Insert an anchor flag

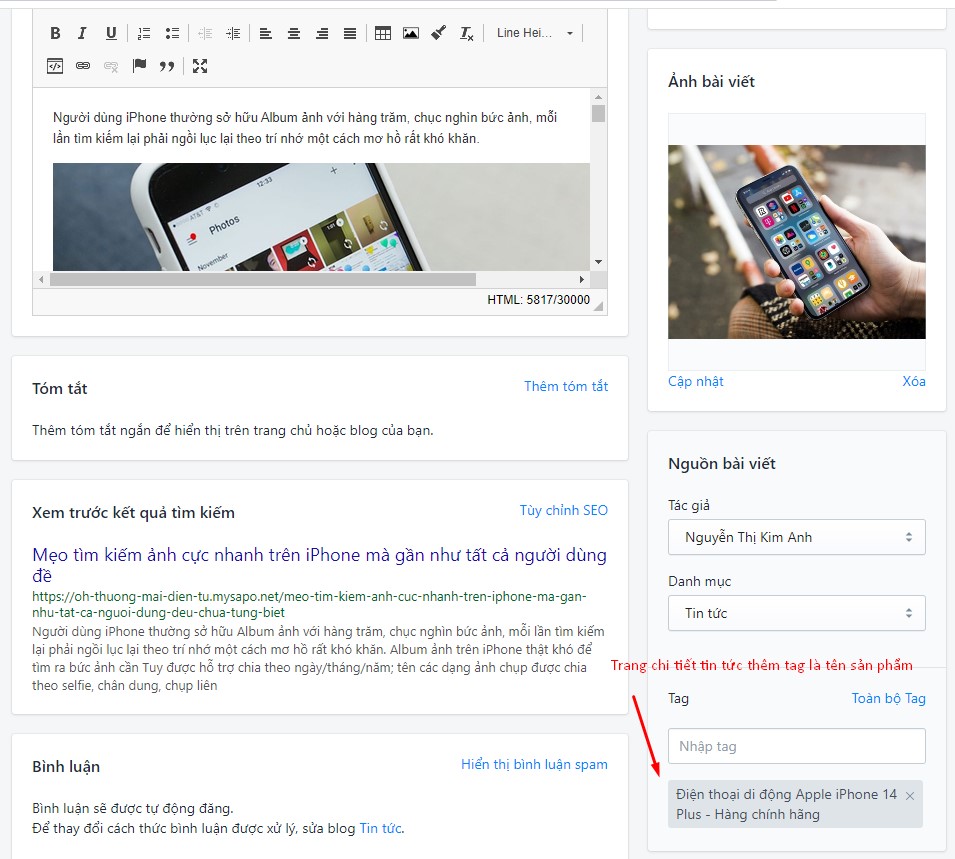point(139,66)
